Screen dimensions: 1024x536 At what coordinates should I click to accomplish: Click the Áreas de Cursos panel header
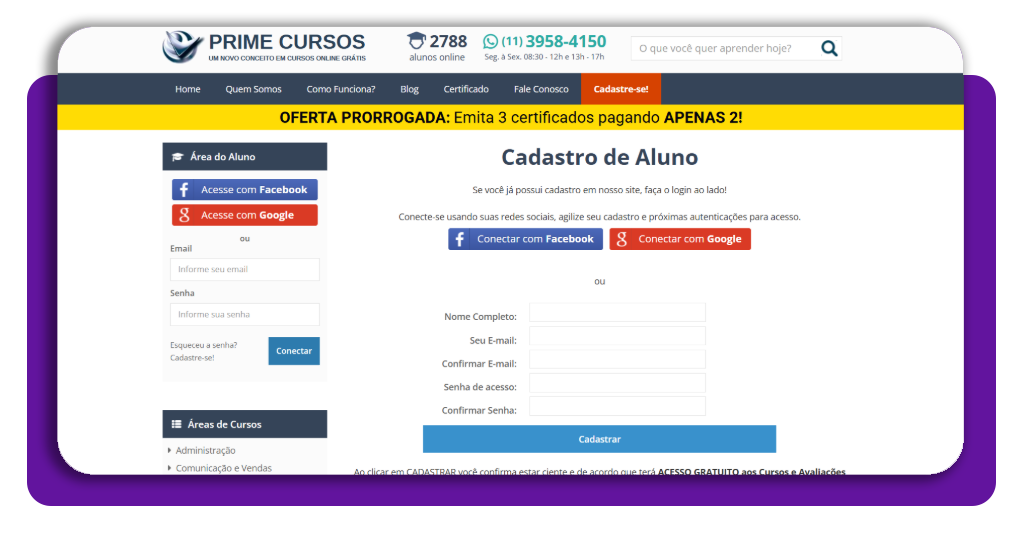(x=245, y=424)
